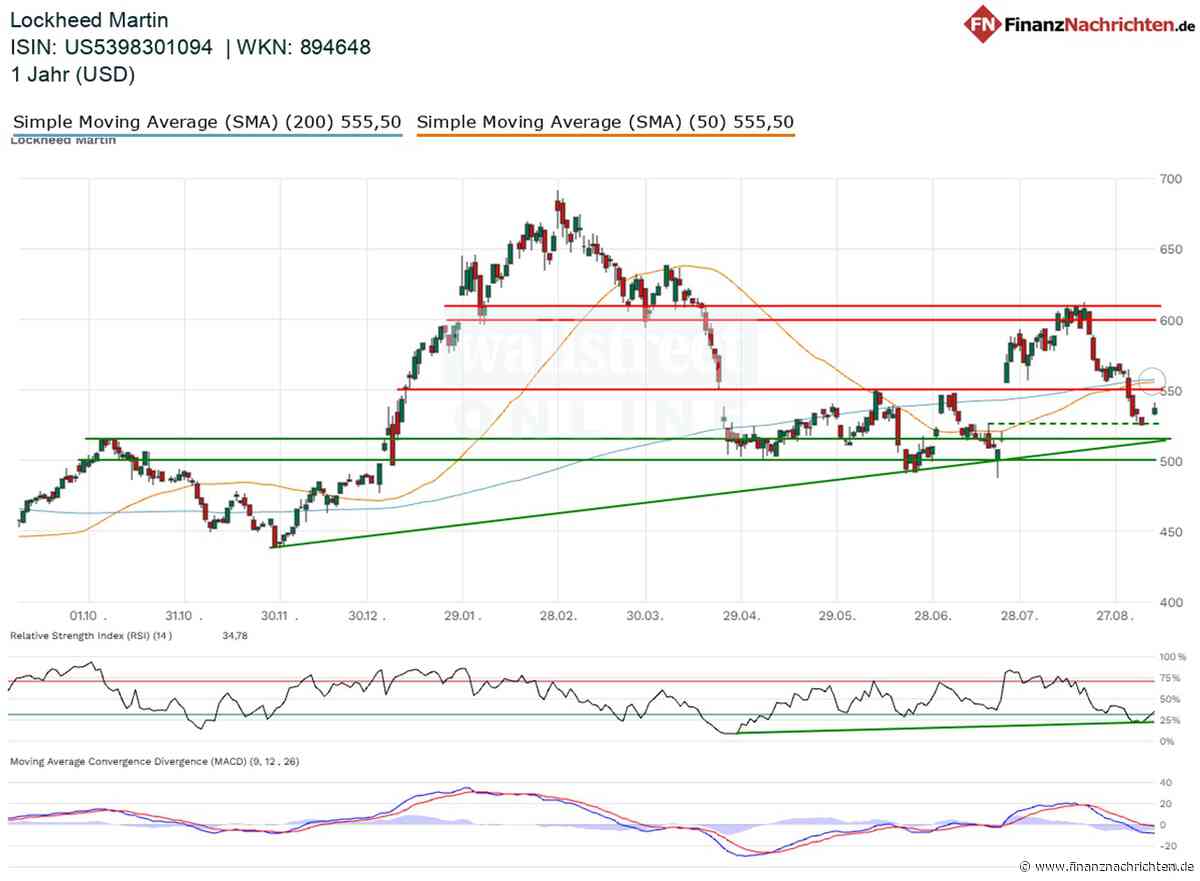Click the 50% RSI axis label
Image resolution: width=1200 pixels, height=881 pixels.
tap(1169, 699)
